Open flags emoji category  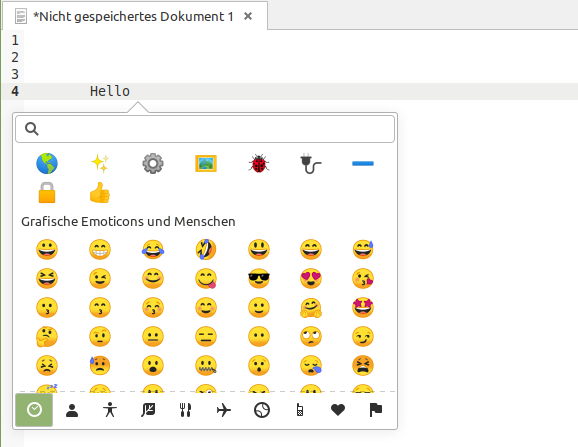point(376,410)
